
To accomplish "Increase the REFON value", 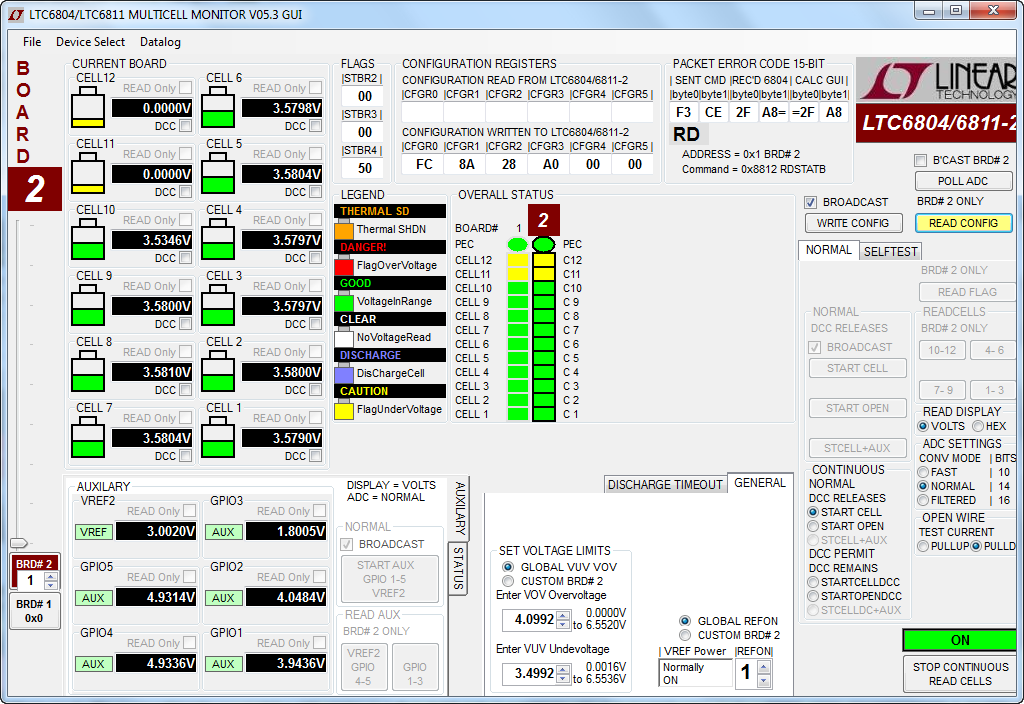I will click(x=763, y=666).
